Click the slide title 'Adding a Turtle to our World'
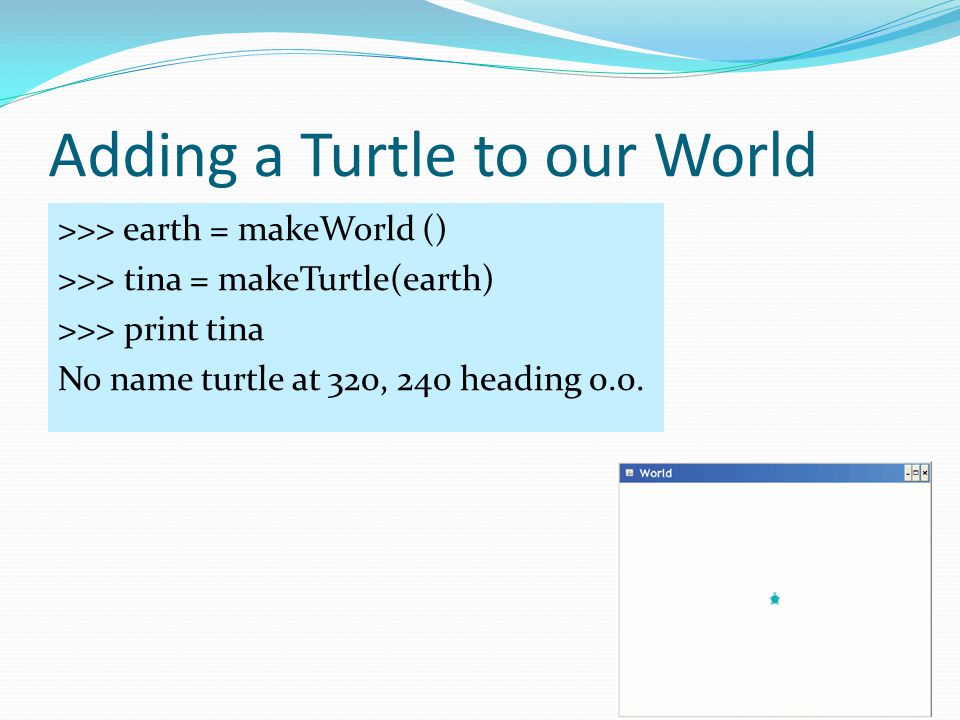 click(432, 157)
